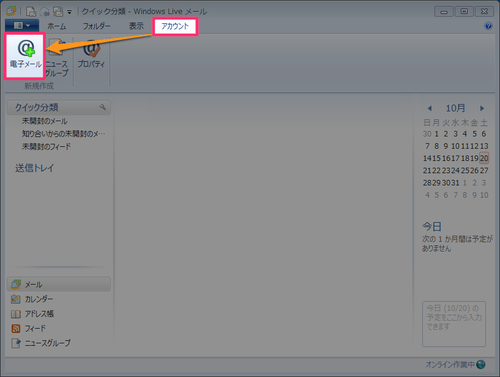This screenshot has height=377, width=500.
Task: Click the クイック分類 wrench settings icon
Action: click(103, 107)
